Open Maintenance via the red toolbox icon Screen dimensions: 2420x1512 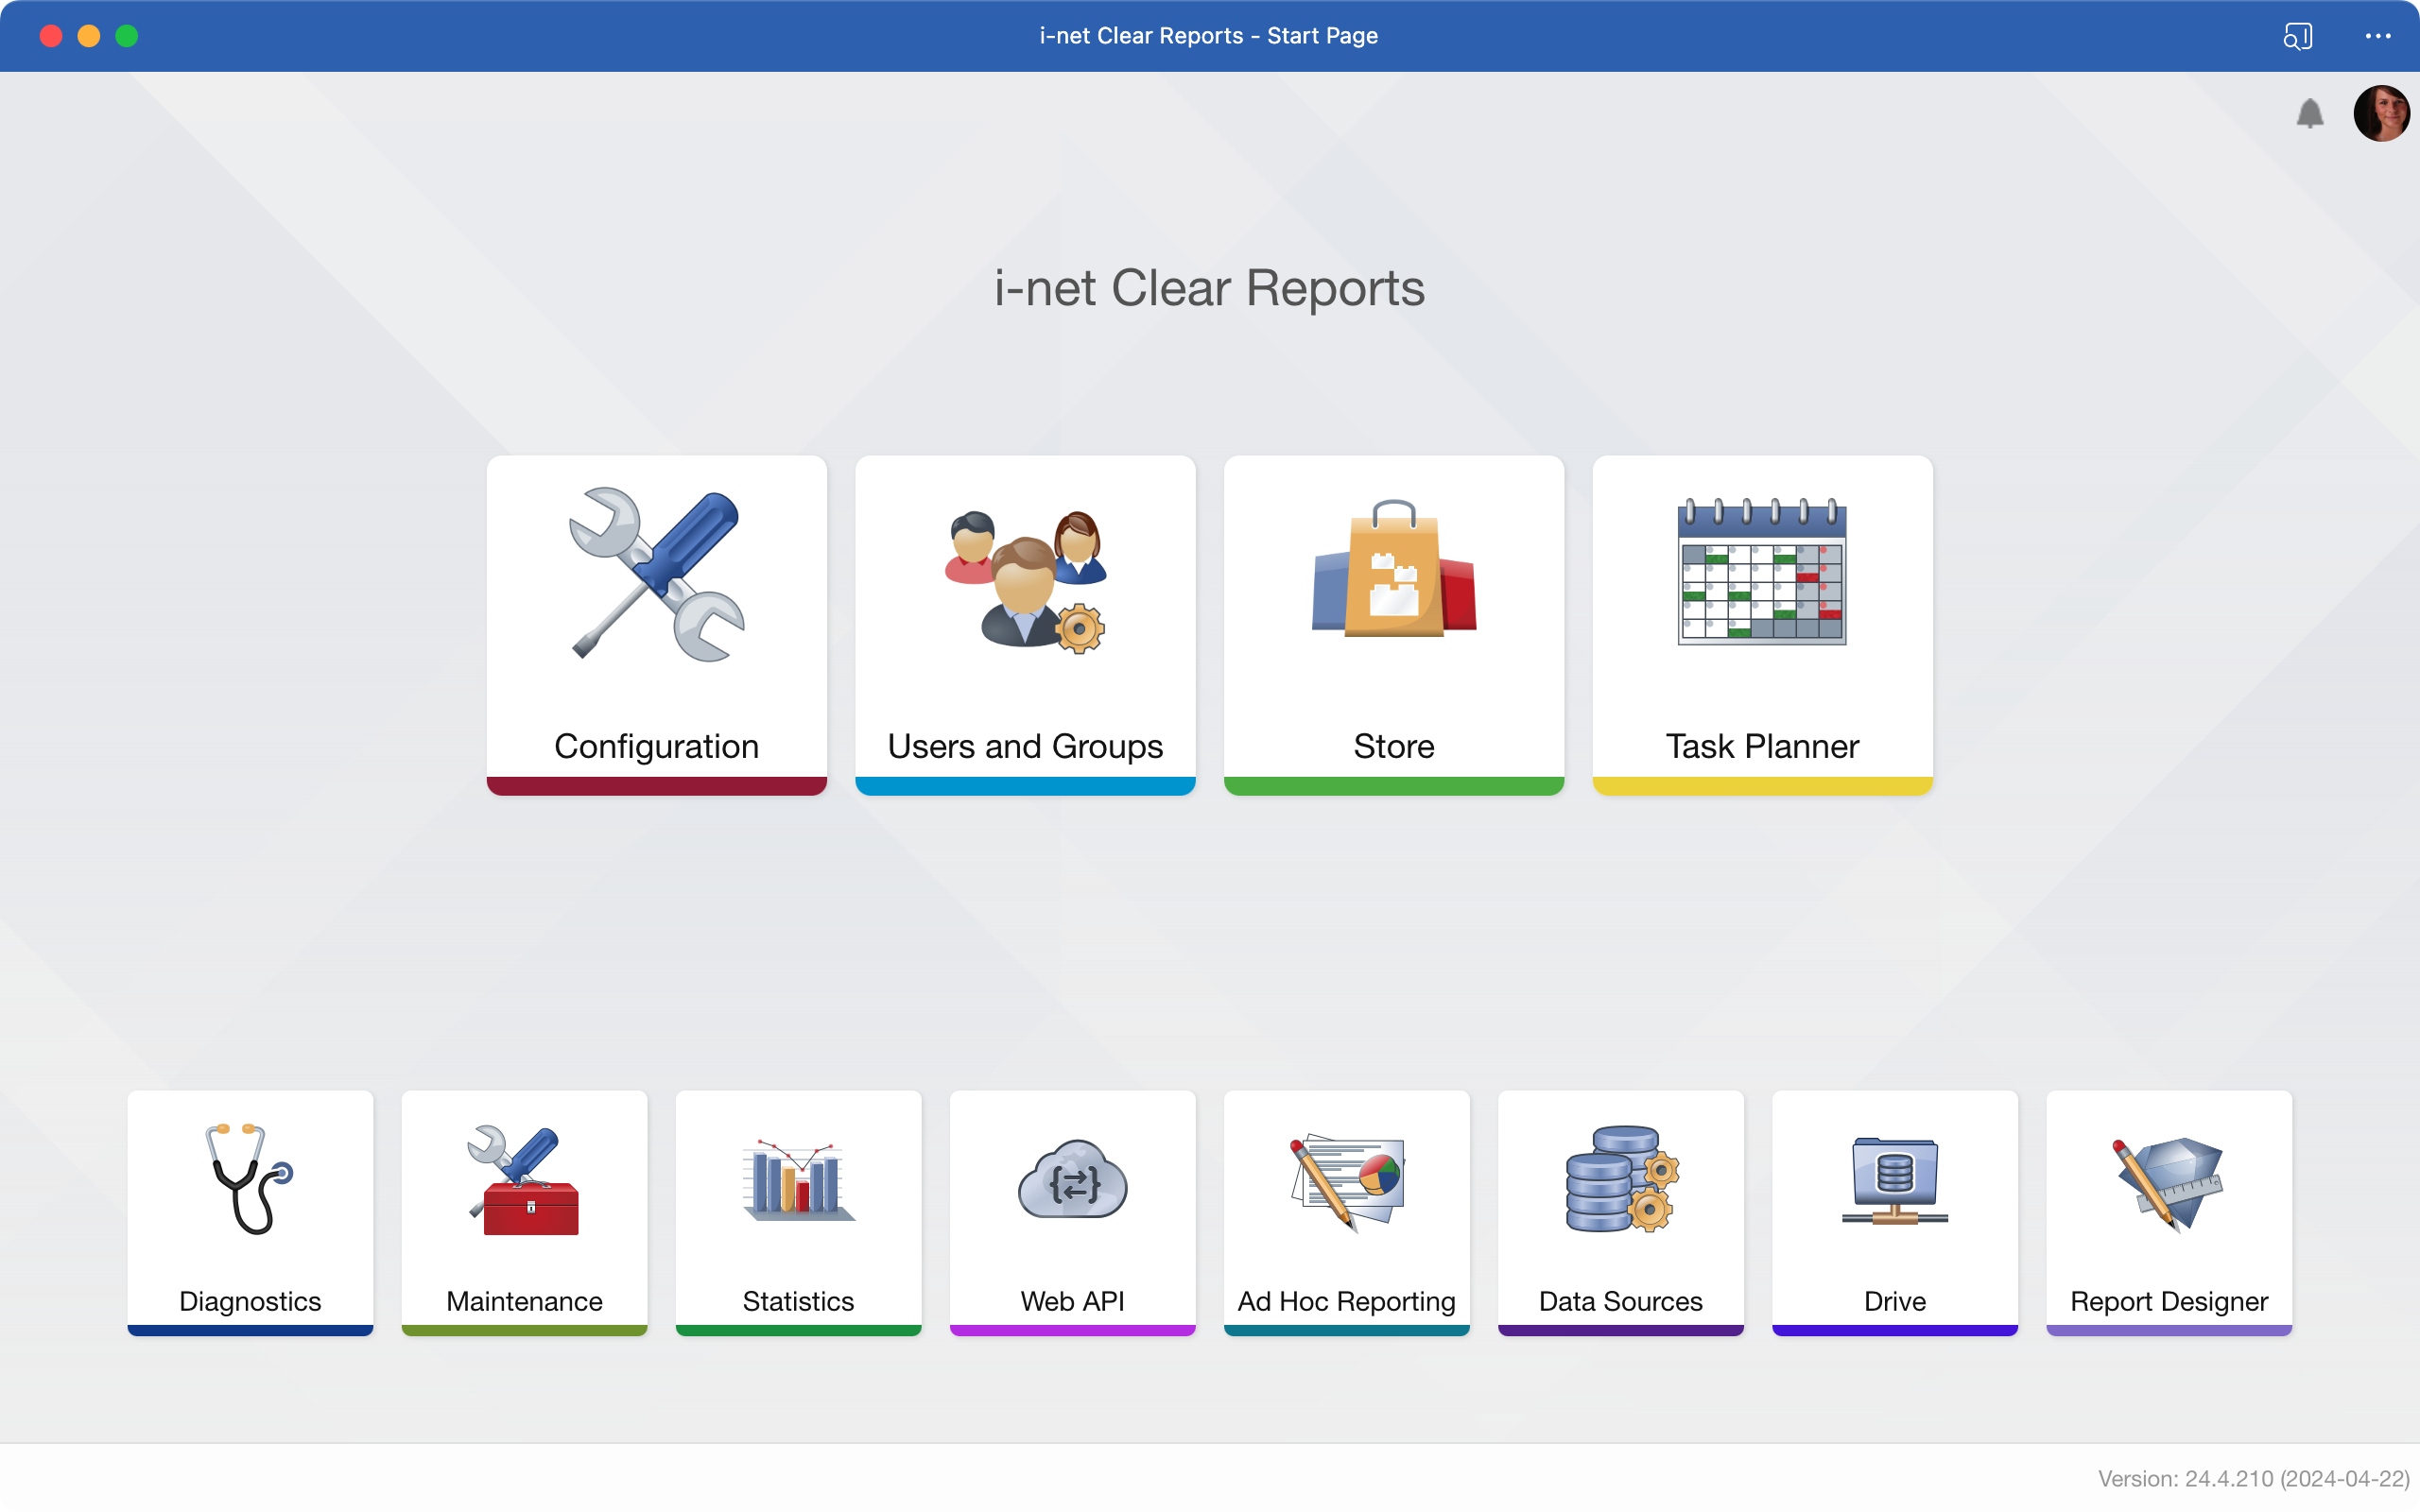click(x=523, y=1180)
